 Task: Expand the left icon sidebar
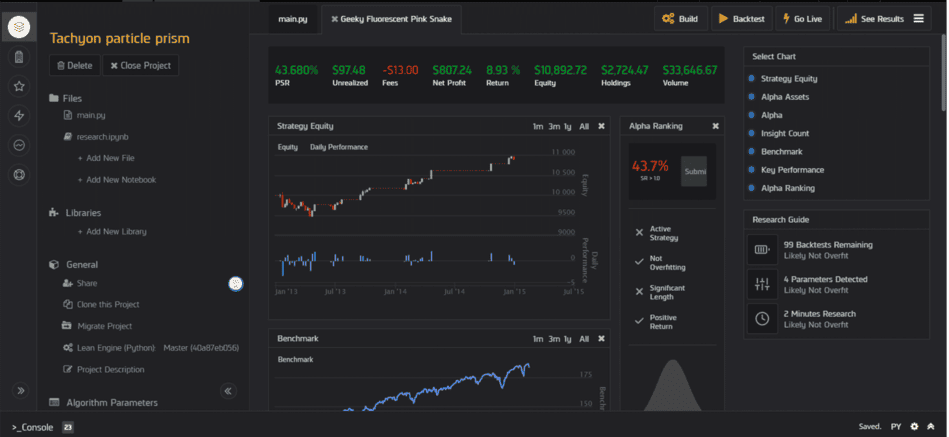[18, 390]
